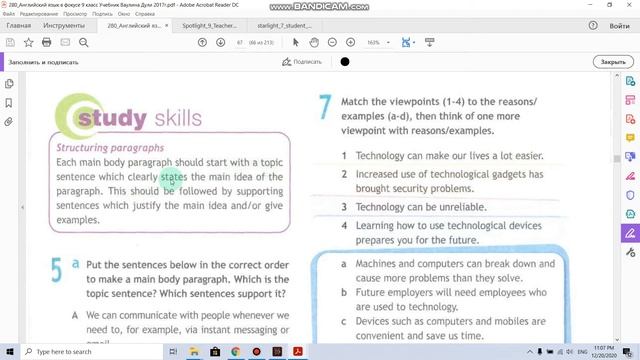Send the file by email
The image size is (640, 360).
click(x=65, y=42)
